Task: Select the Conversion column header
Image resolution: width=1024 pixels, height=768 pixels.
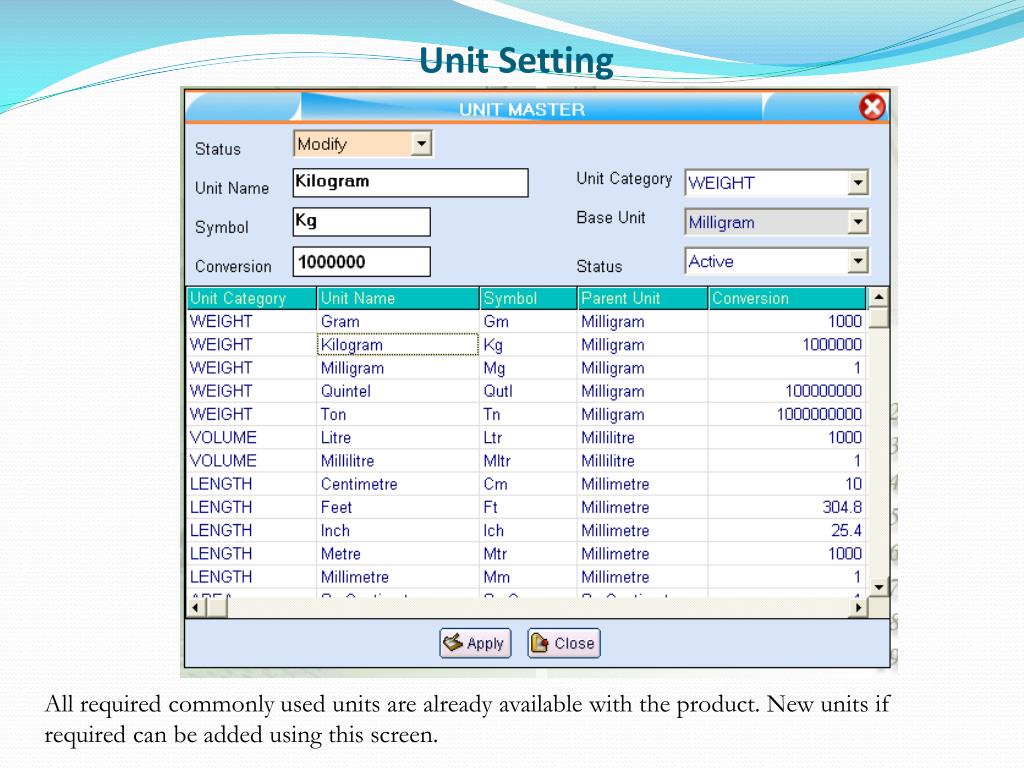Action: point(787,298)
